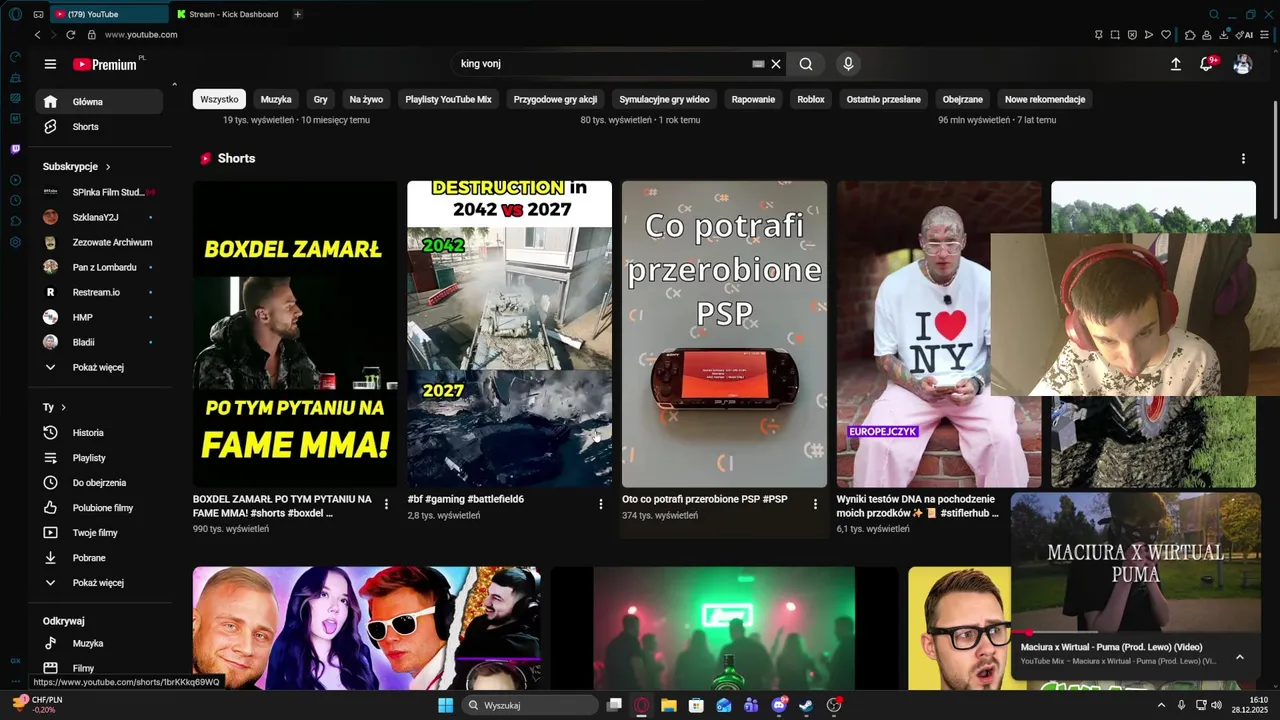The width and height of the screenshot is (1280, 720).
Task: Open the Zezowate Archiwum subscription
Action: tap(99, 242)
